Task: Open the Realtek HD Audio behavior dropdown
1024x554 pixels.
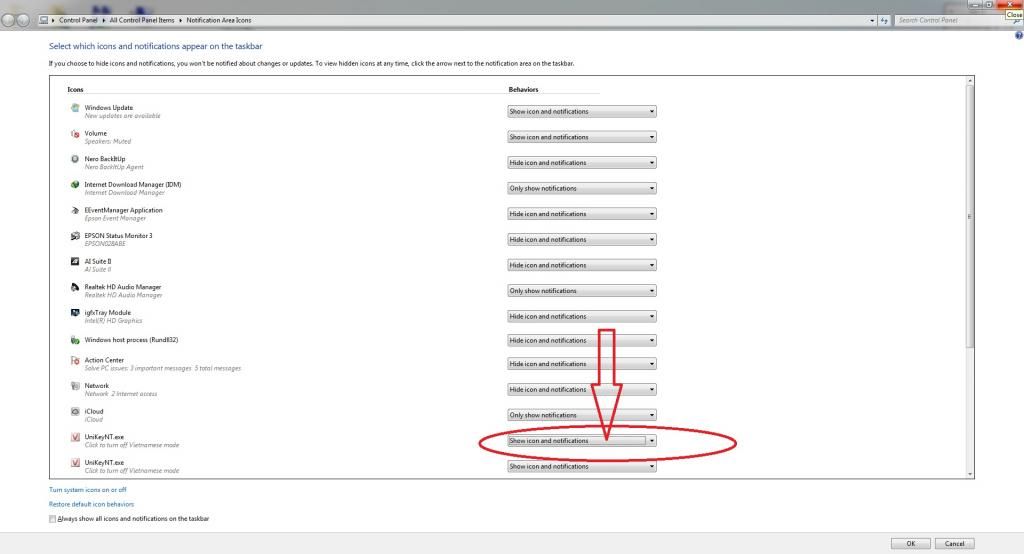Action: click(x=582, y=291)
